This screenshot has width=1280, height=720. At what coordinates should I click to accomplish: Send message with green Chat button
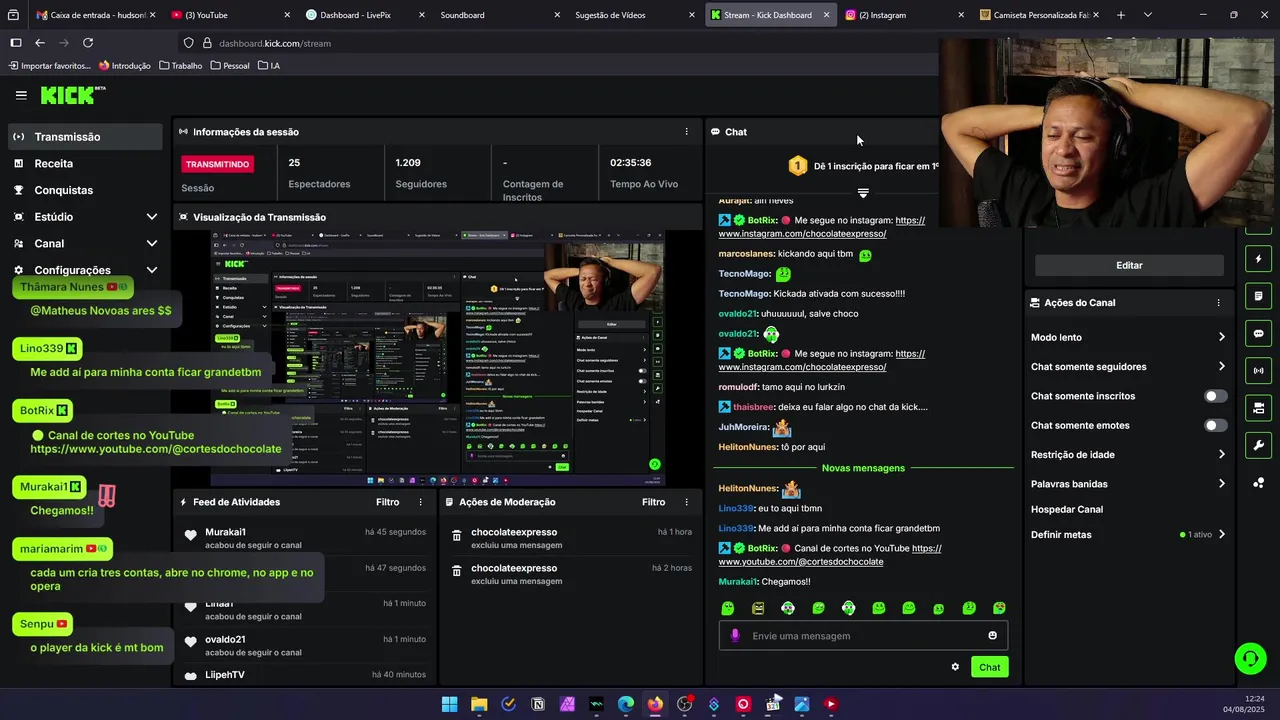pos(989,667)
